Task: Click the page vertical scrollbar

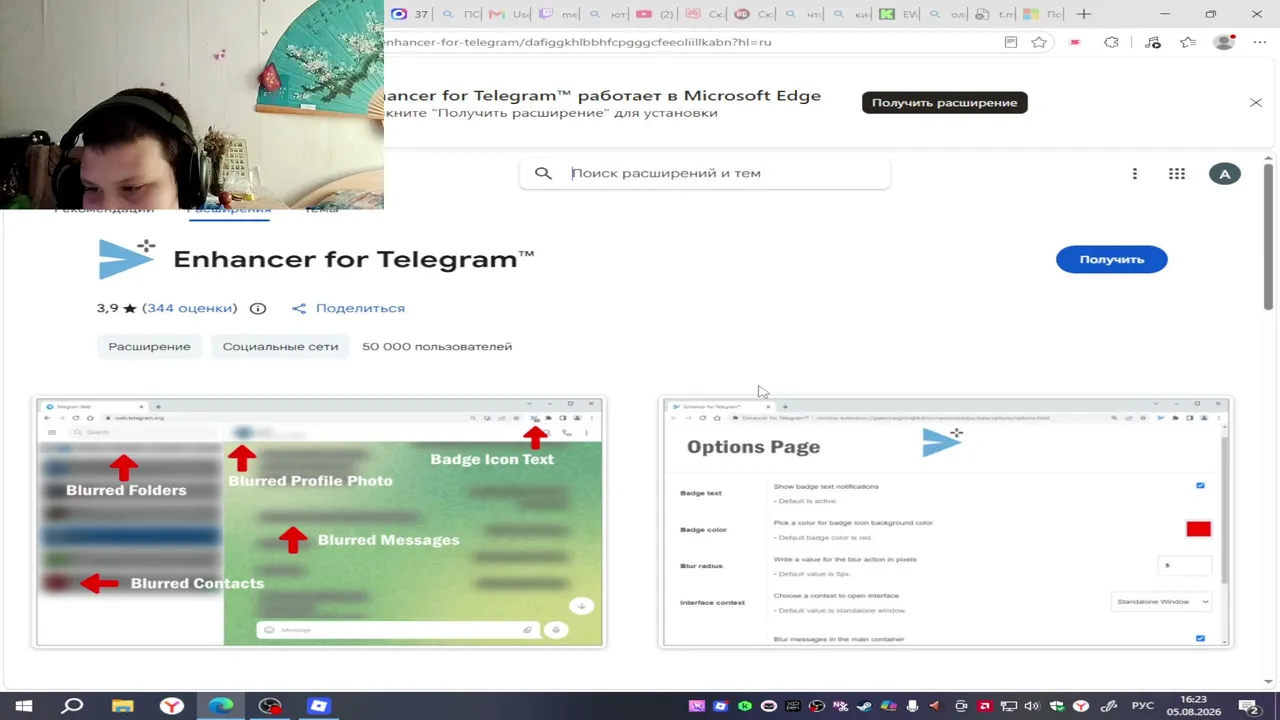Action: coord(1269,236)
